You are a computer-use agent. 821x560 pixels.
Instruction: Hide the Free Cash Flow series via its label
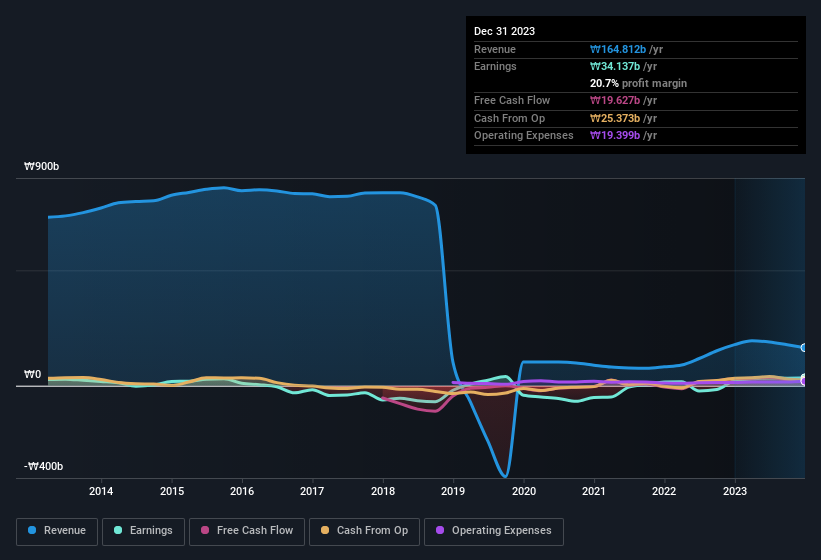(254, 530)
